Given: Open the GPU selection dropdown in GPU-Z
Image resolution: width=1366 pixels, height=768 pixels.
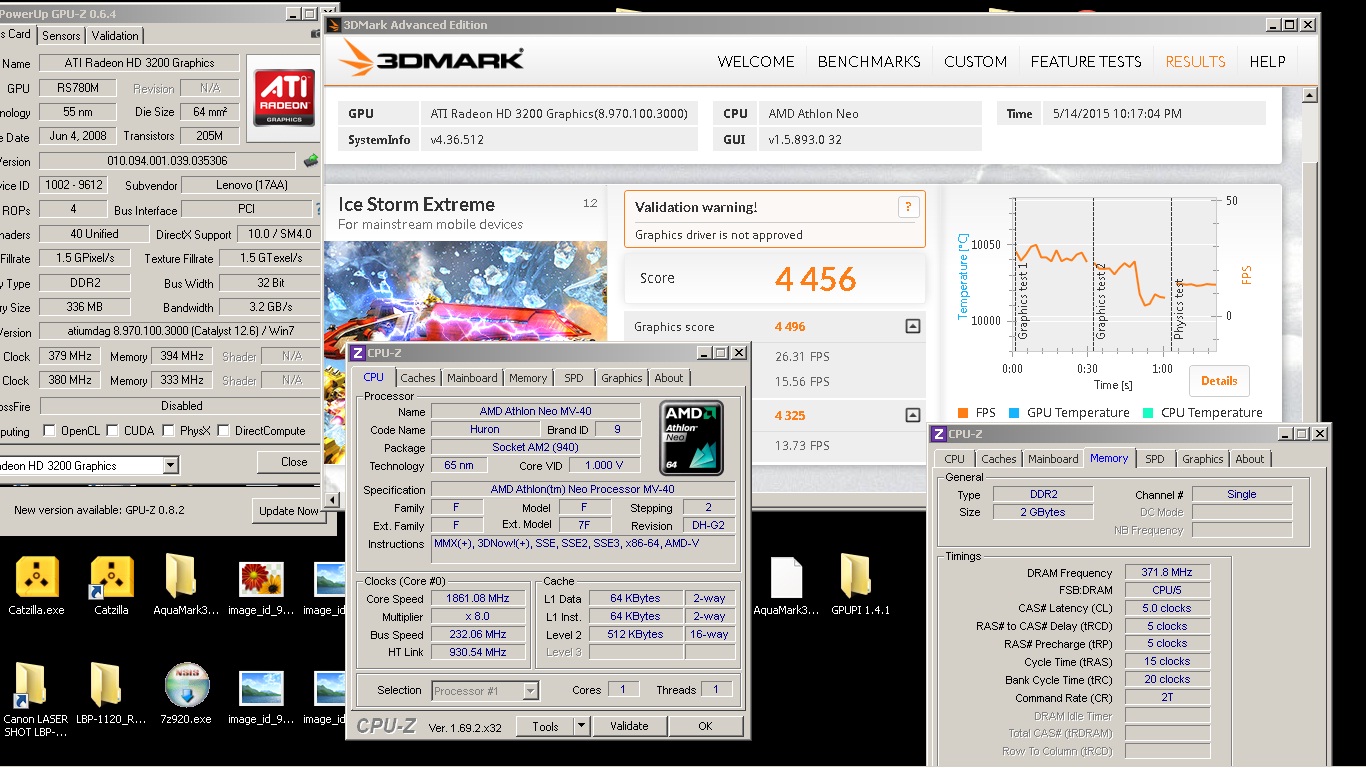Looking at the screenshot, I should [x=170, y=465].
